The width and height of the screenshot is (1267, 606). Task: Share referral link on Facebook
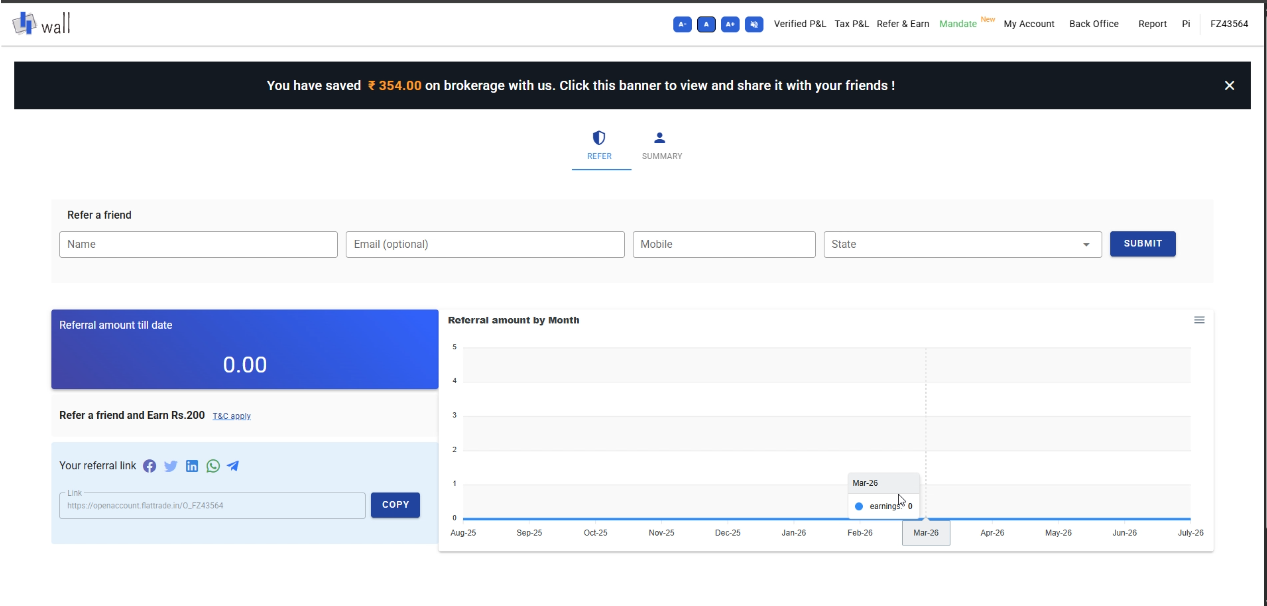[150, 466]
